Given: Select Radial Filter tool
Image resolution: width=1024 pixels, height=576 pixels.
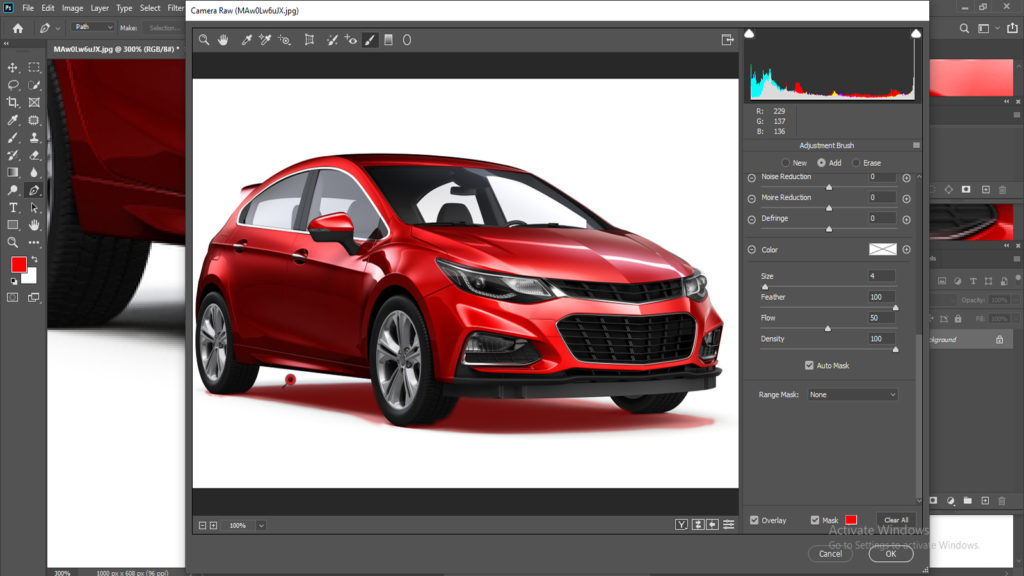Looking at the screenshot, I should [407, 40].
